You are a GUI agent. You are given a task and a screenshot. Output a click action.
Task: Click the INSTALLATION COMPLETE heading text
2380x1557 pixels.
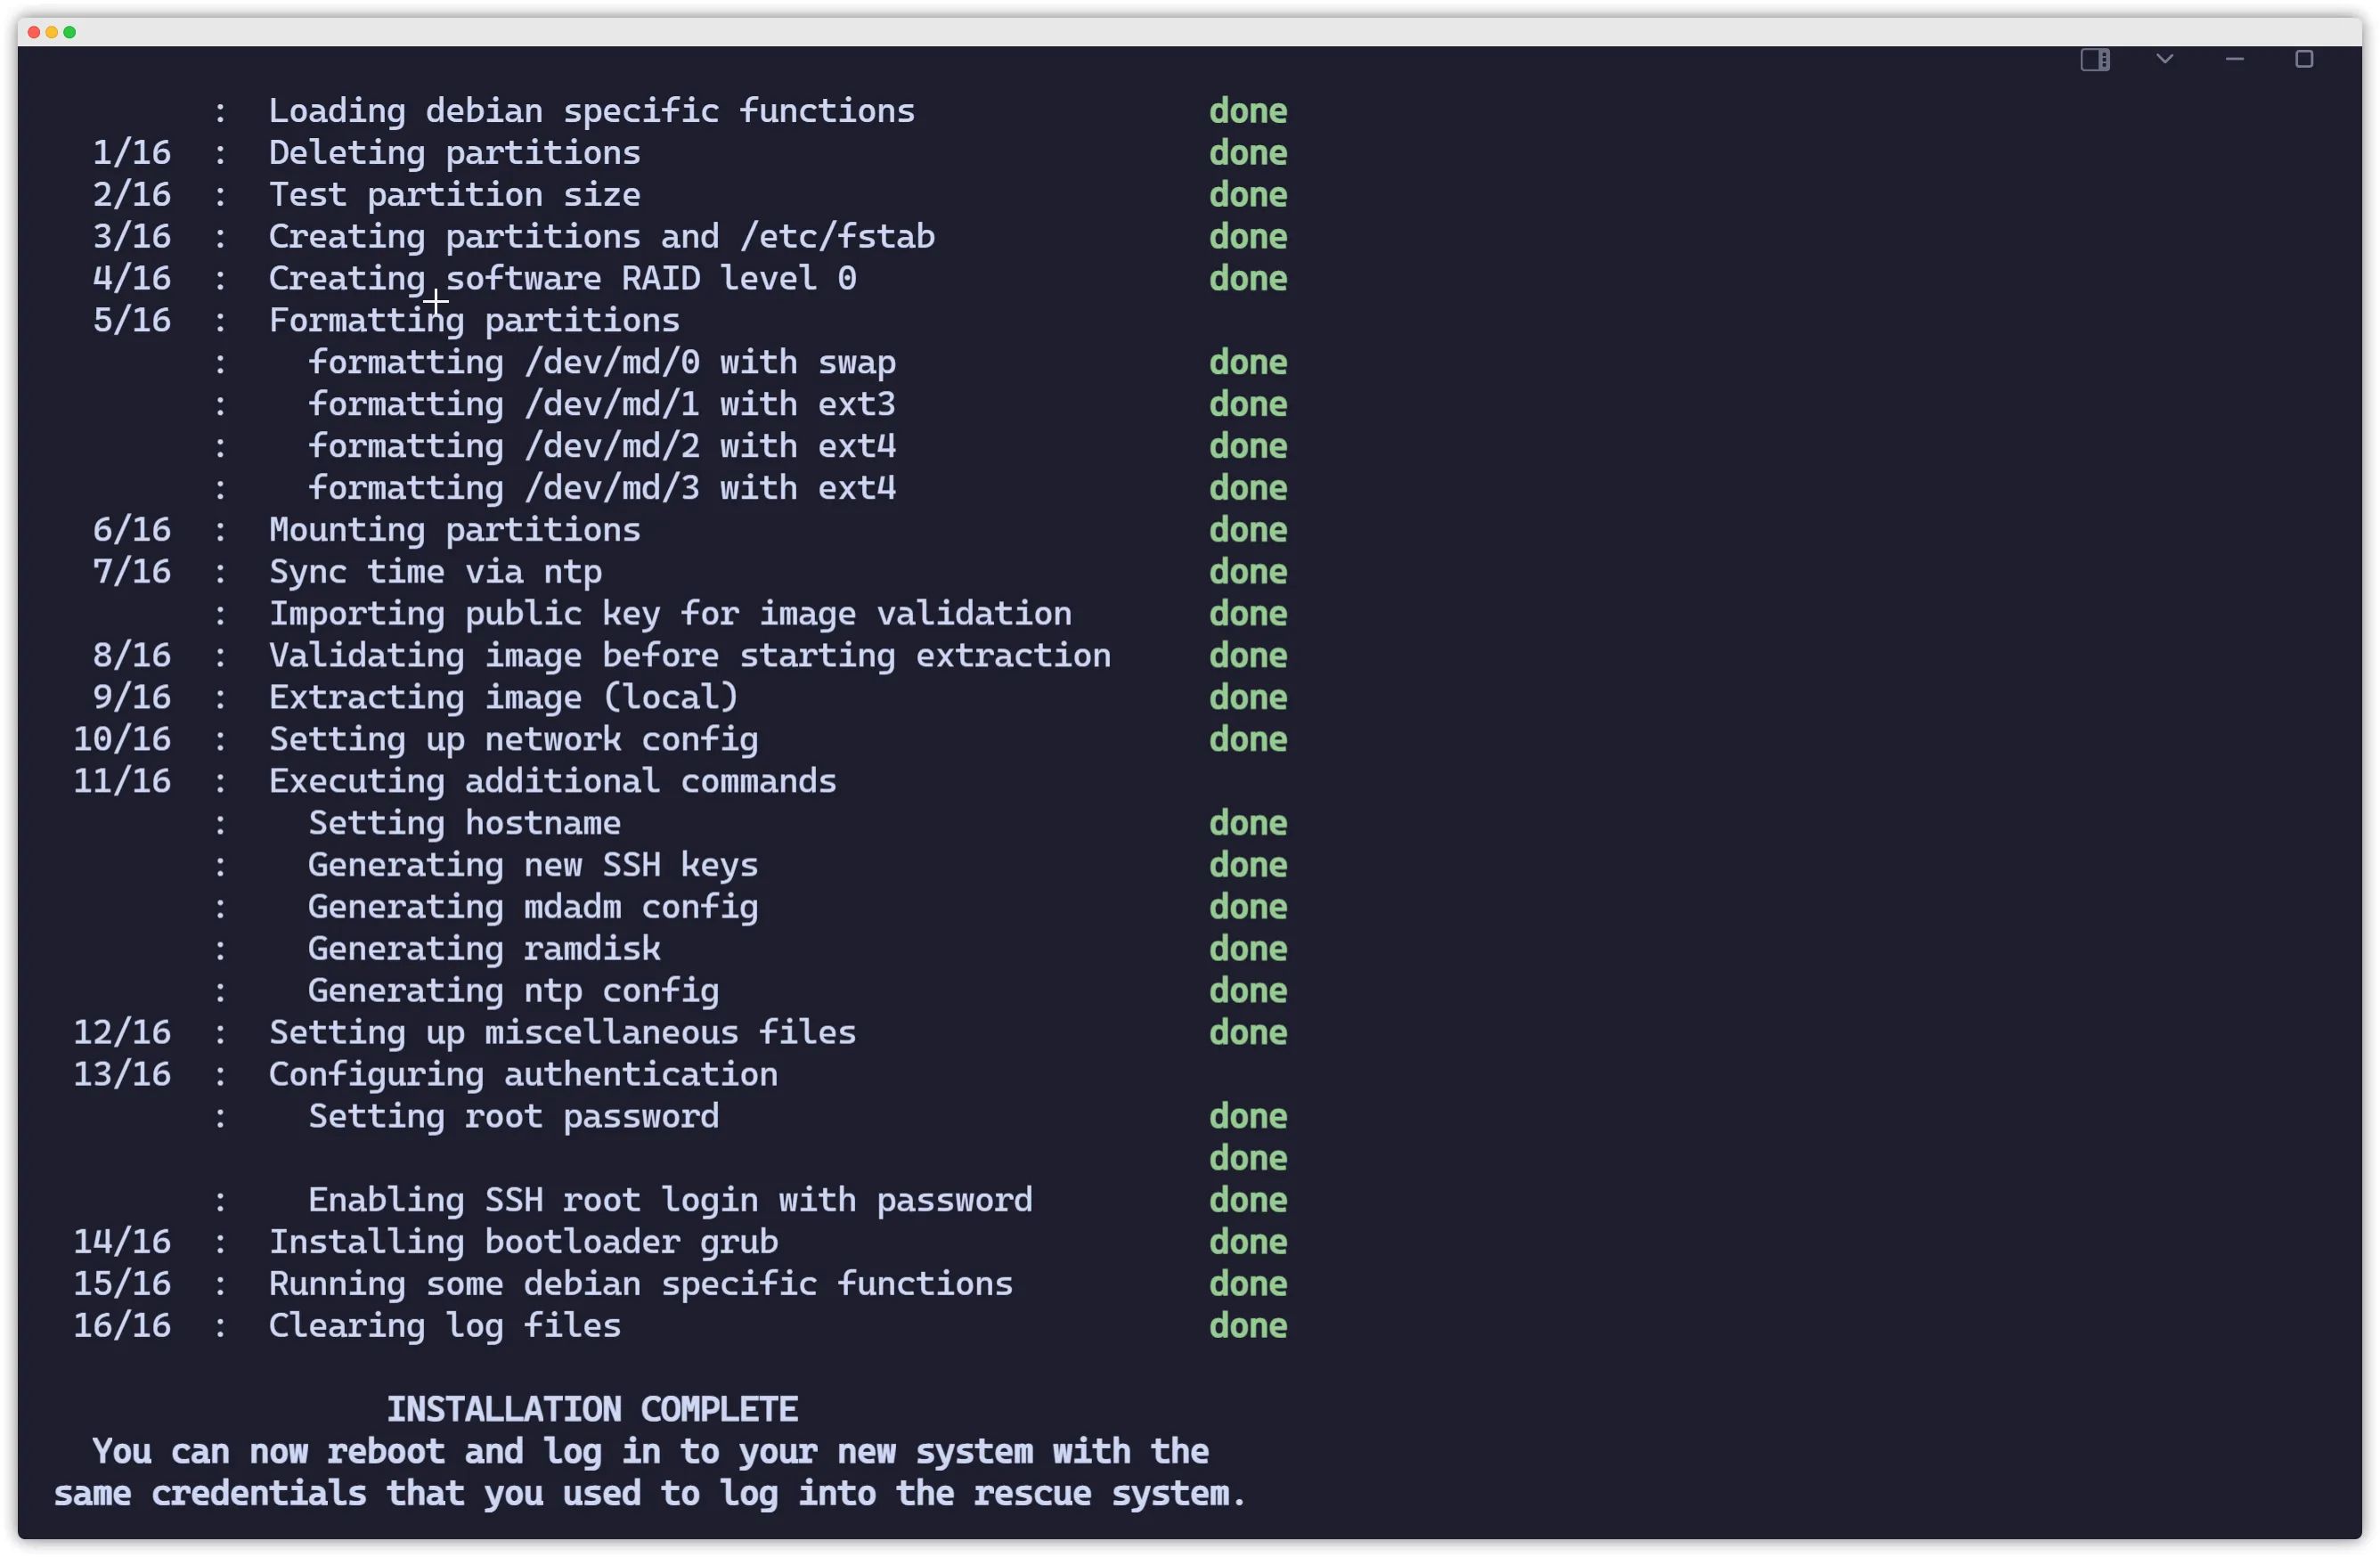(x=592, y=1409)
